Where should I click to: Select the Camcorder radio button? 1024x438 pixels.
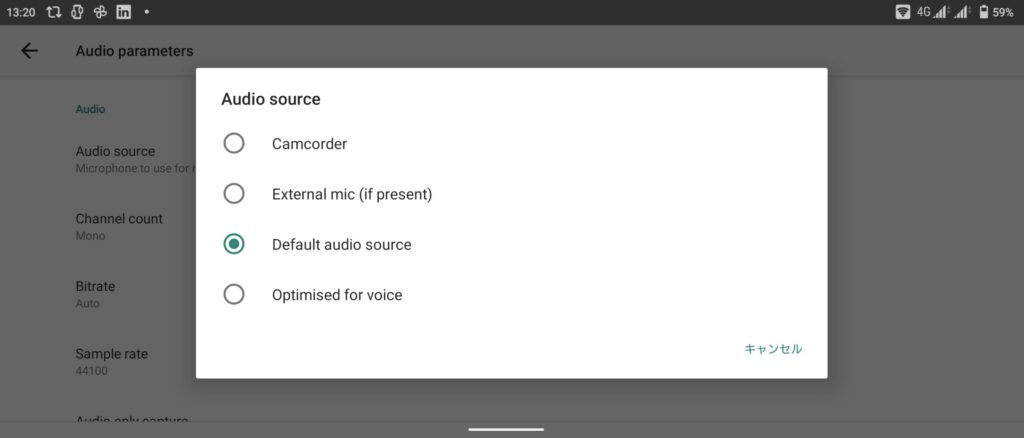(x=234, y=144)
